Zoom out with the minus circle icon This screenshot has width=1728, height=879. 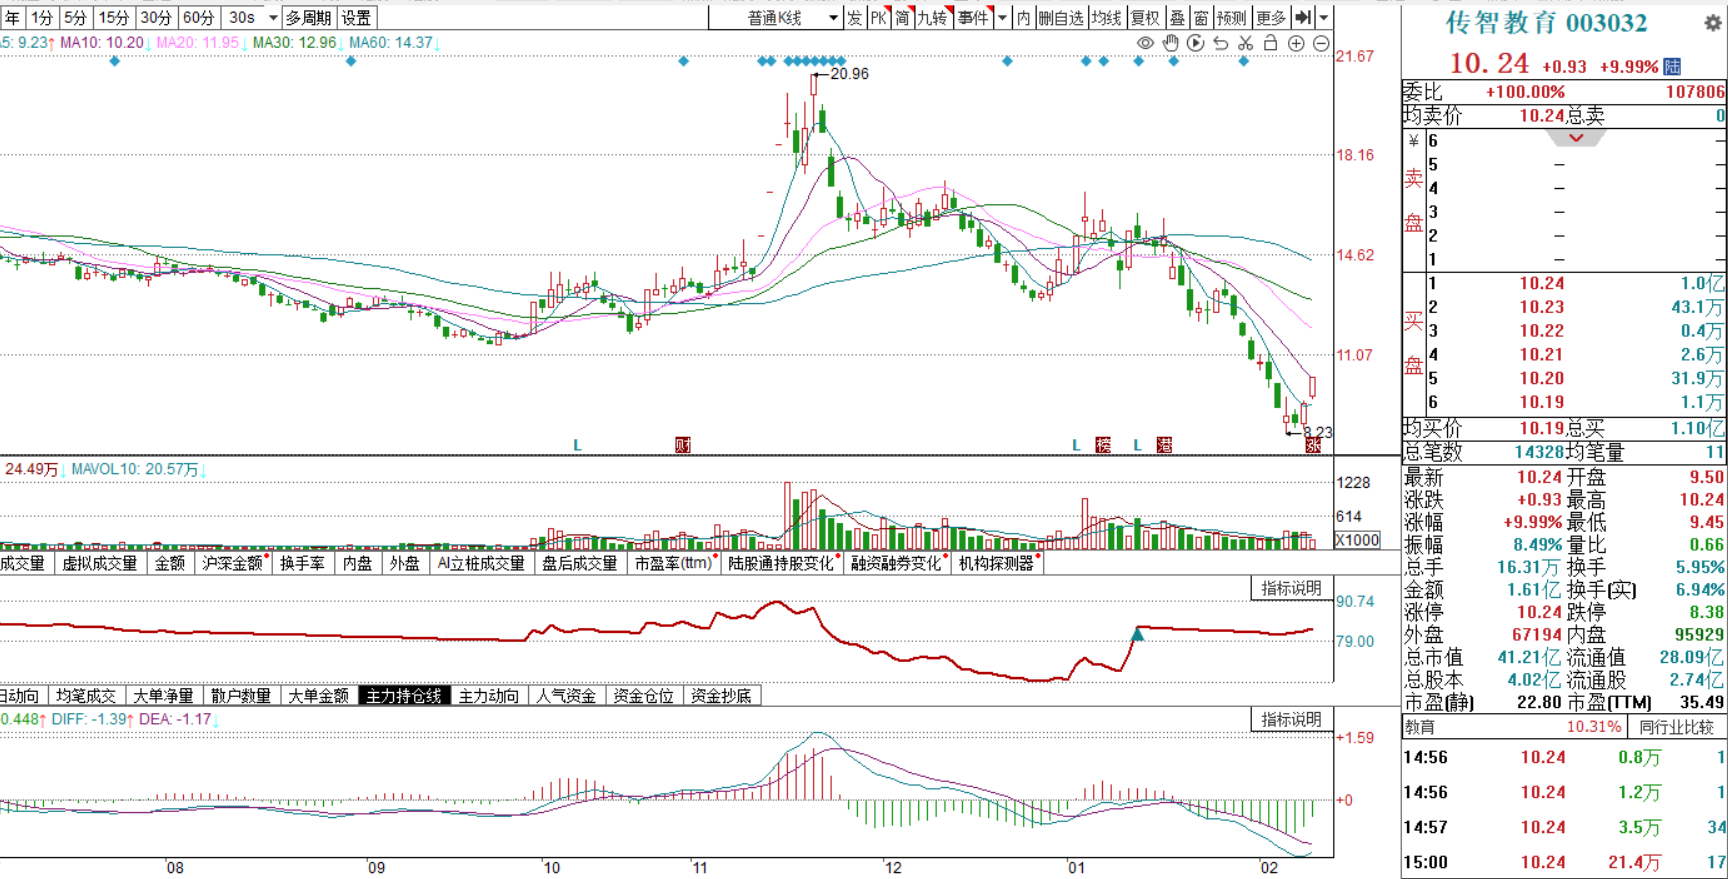(x=1321, y=43)
